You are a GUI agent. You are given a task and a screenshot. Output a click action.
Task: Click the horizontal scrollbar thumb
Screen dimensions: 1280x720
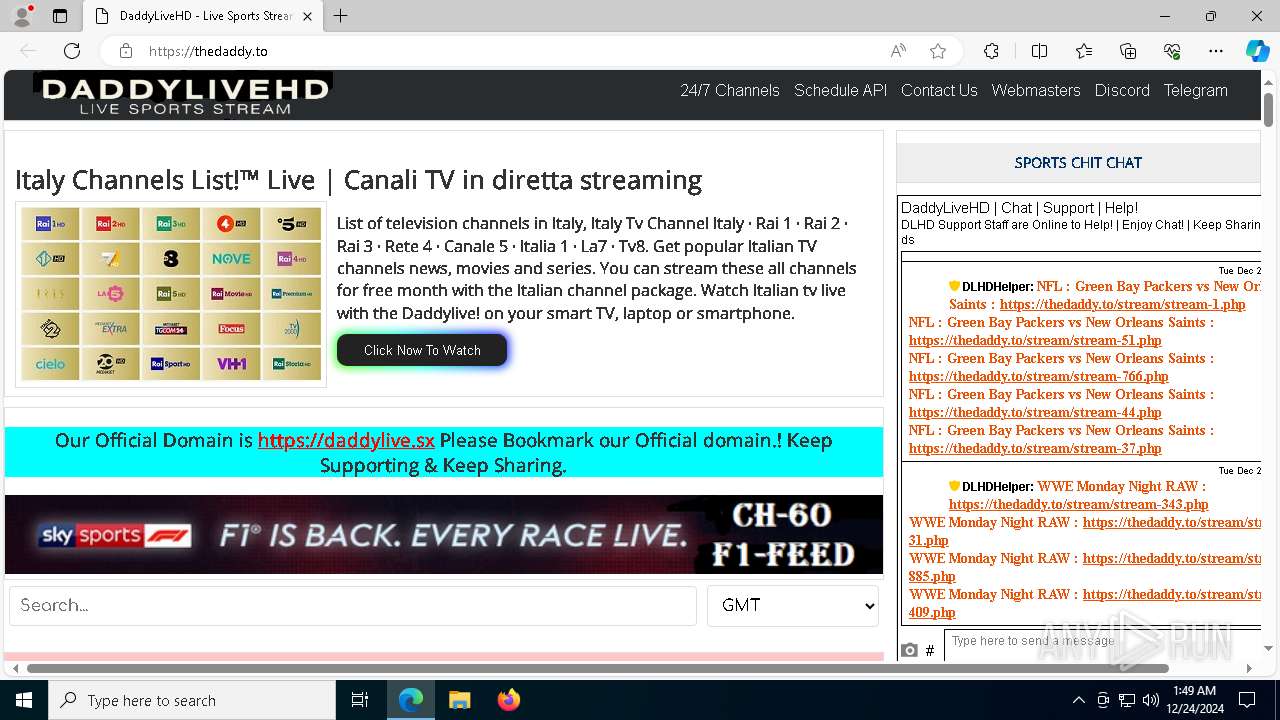coord(598,668)
